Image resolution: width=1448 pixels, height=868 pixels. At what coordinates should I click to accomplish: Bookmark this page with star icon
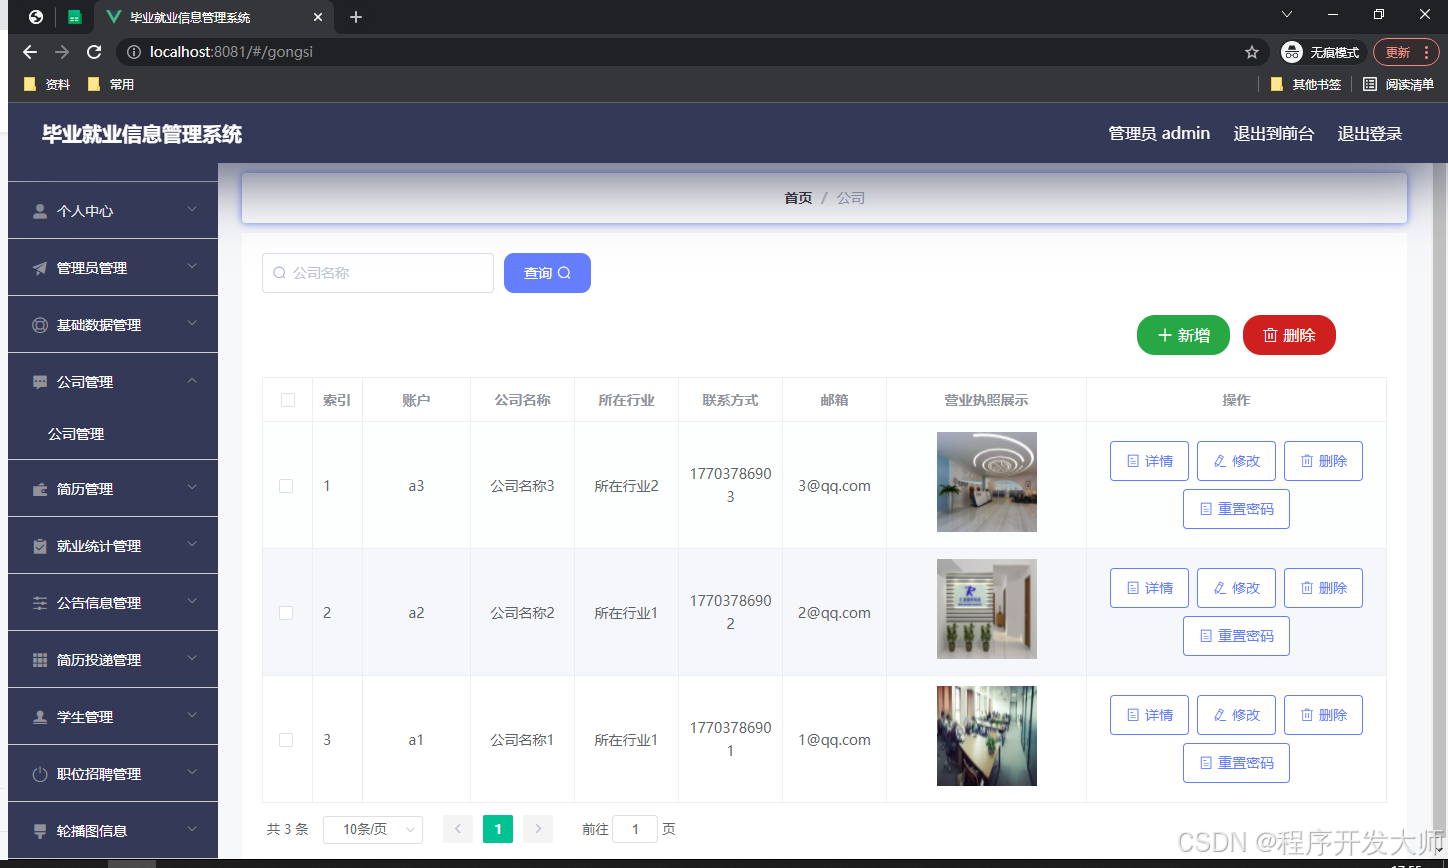click(x=1252, y=52)
